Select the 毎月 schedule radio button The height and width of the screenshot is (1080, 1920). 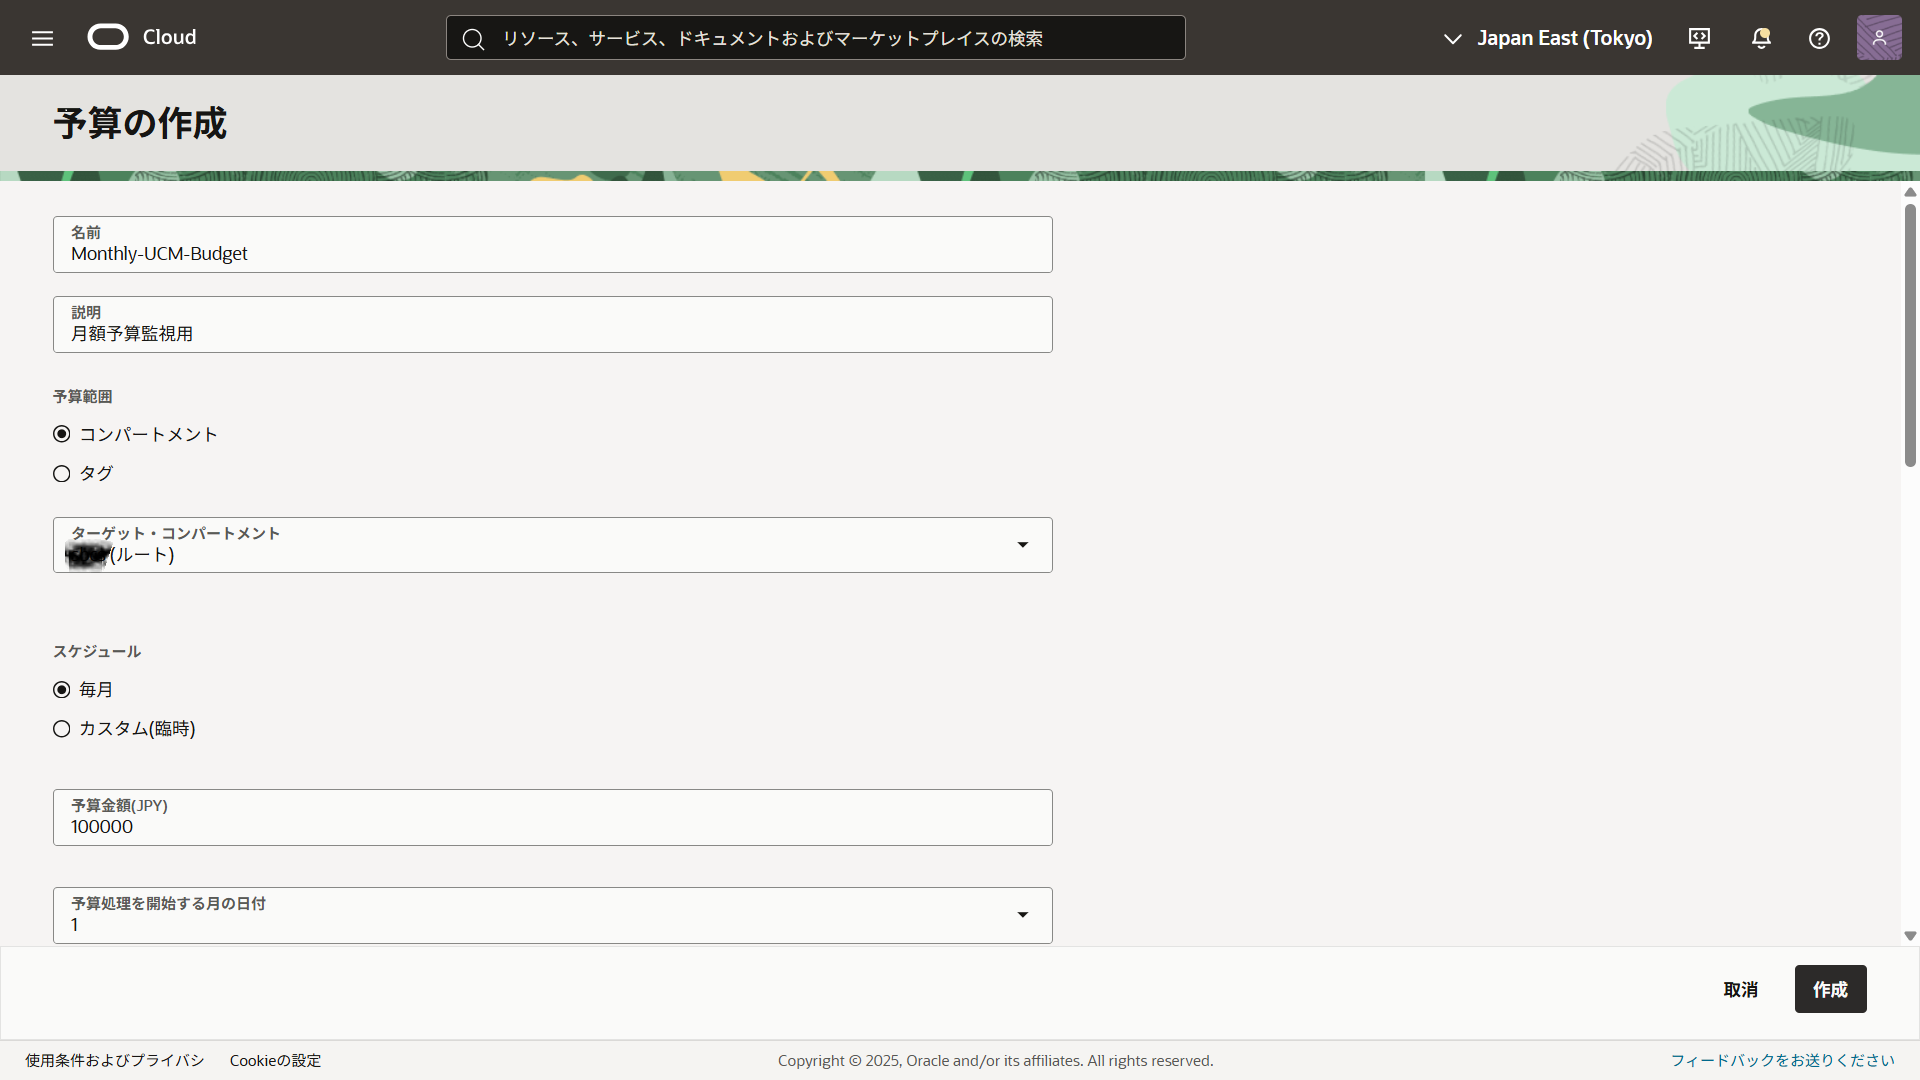(62, 690)
